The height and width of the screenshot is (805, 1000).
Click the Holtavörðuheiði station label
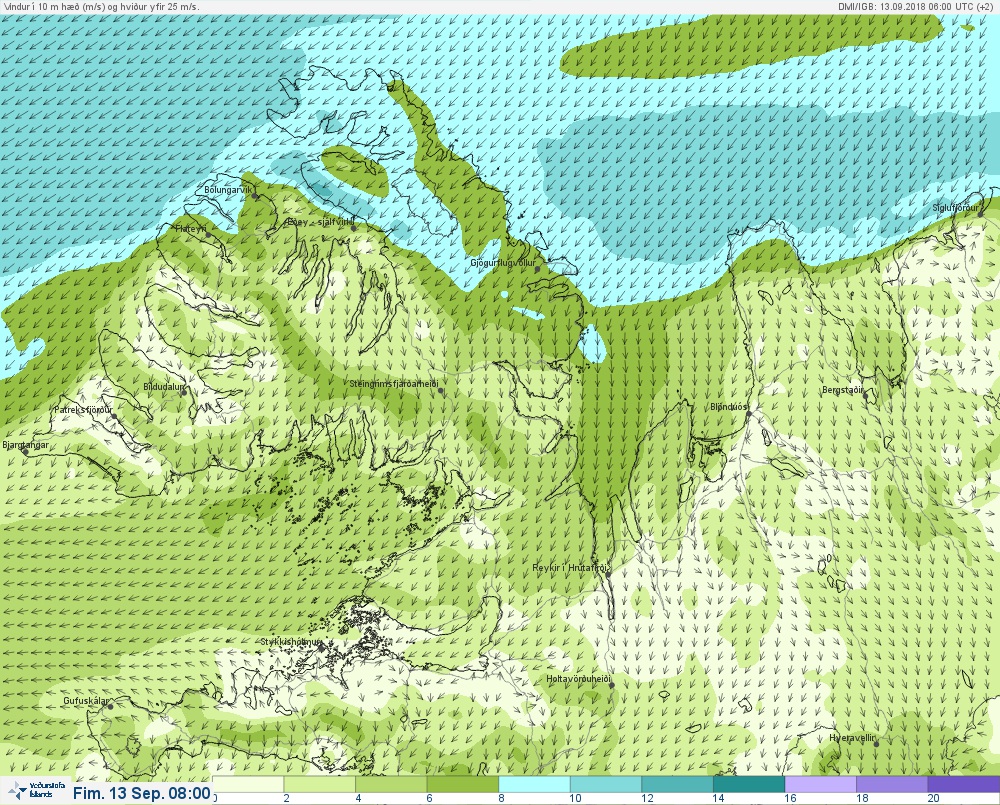(x=578, y=679)
